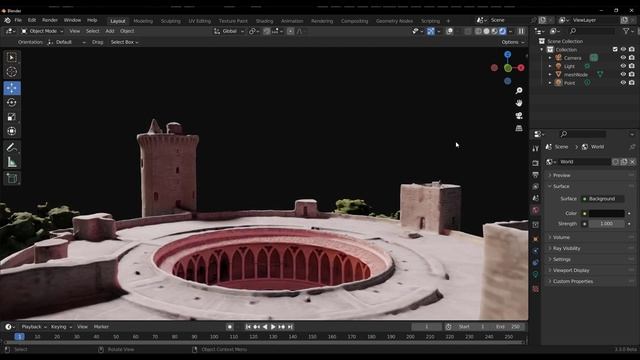Click the pan view hand icon
Image resolution: width=640 pixels, height=360 pixels.
click(519, 103)
